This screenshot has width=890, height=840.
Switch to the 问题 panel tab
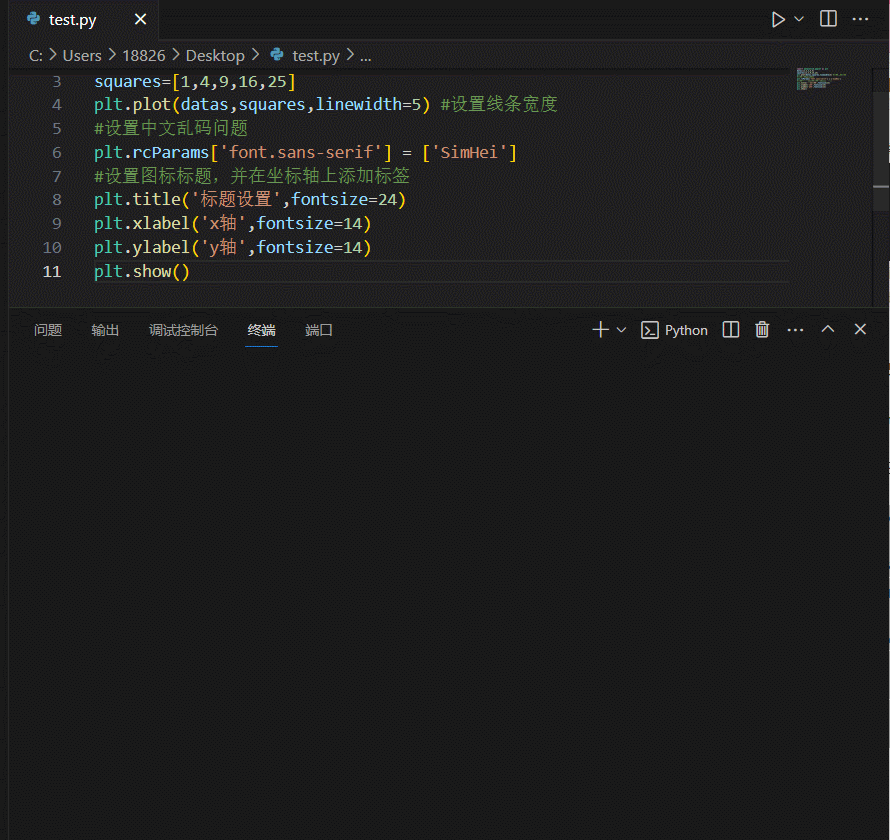[48, 330]
